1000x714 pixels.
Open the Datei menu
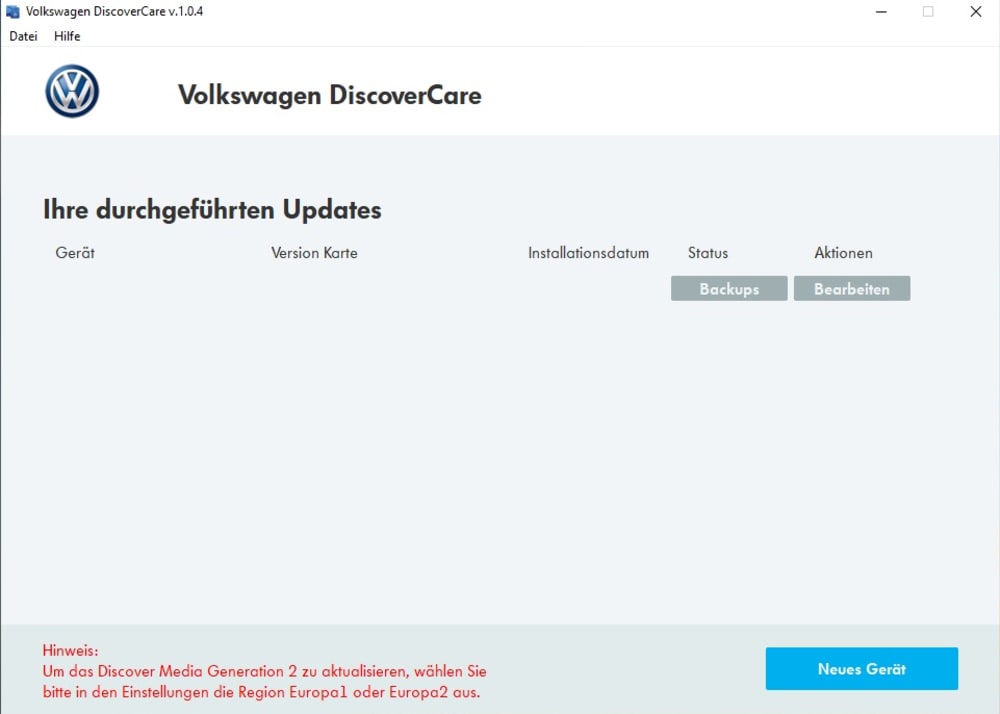pos(23,36)
